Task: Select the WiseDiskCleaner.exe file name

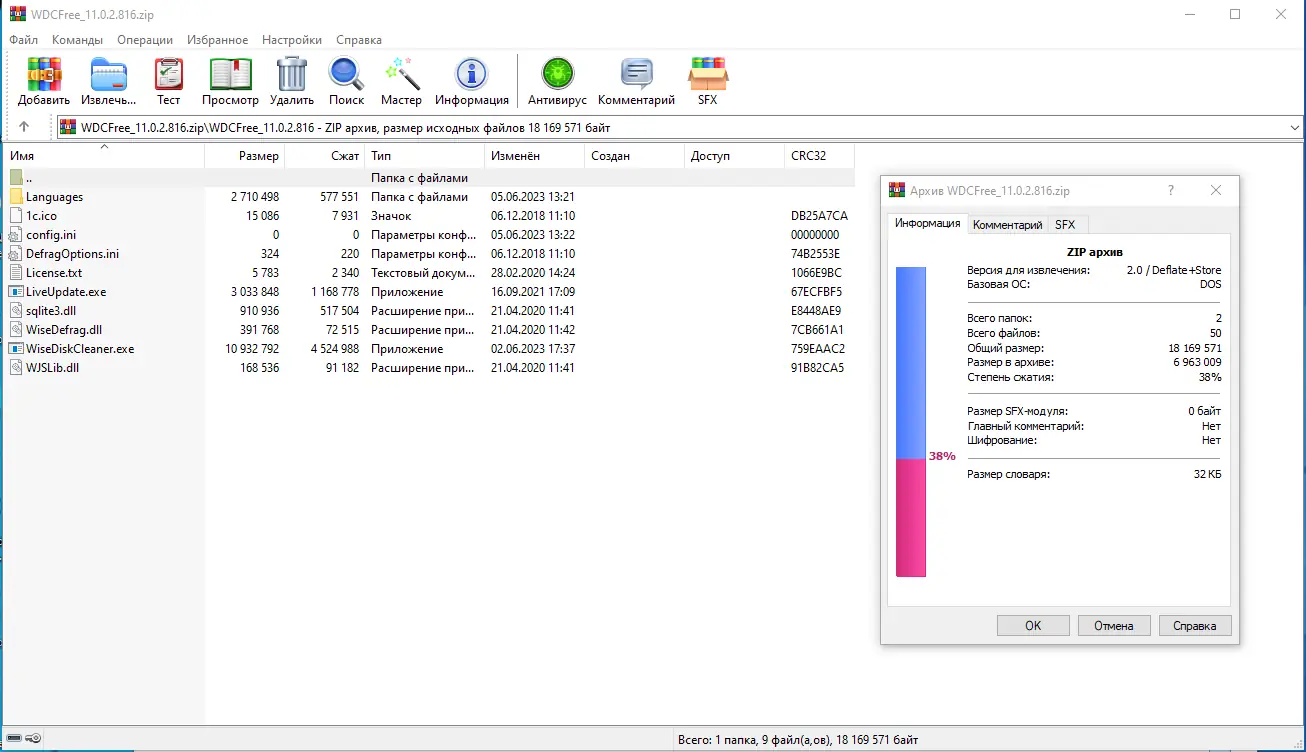Action: (x=80, y=349)
